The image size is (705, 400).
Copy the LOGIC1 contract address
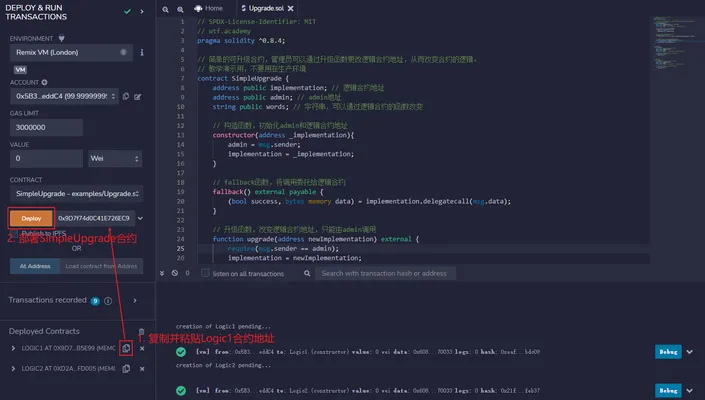coord(126,348)
